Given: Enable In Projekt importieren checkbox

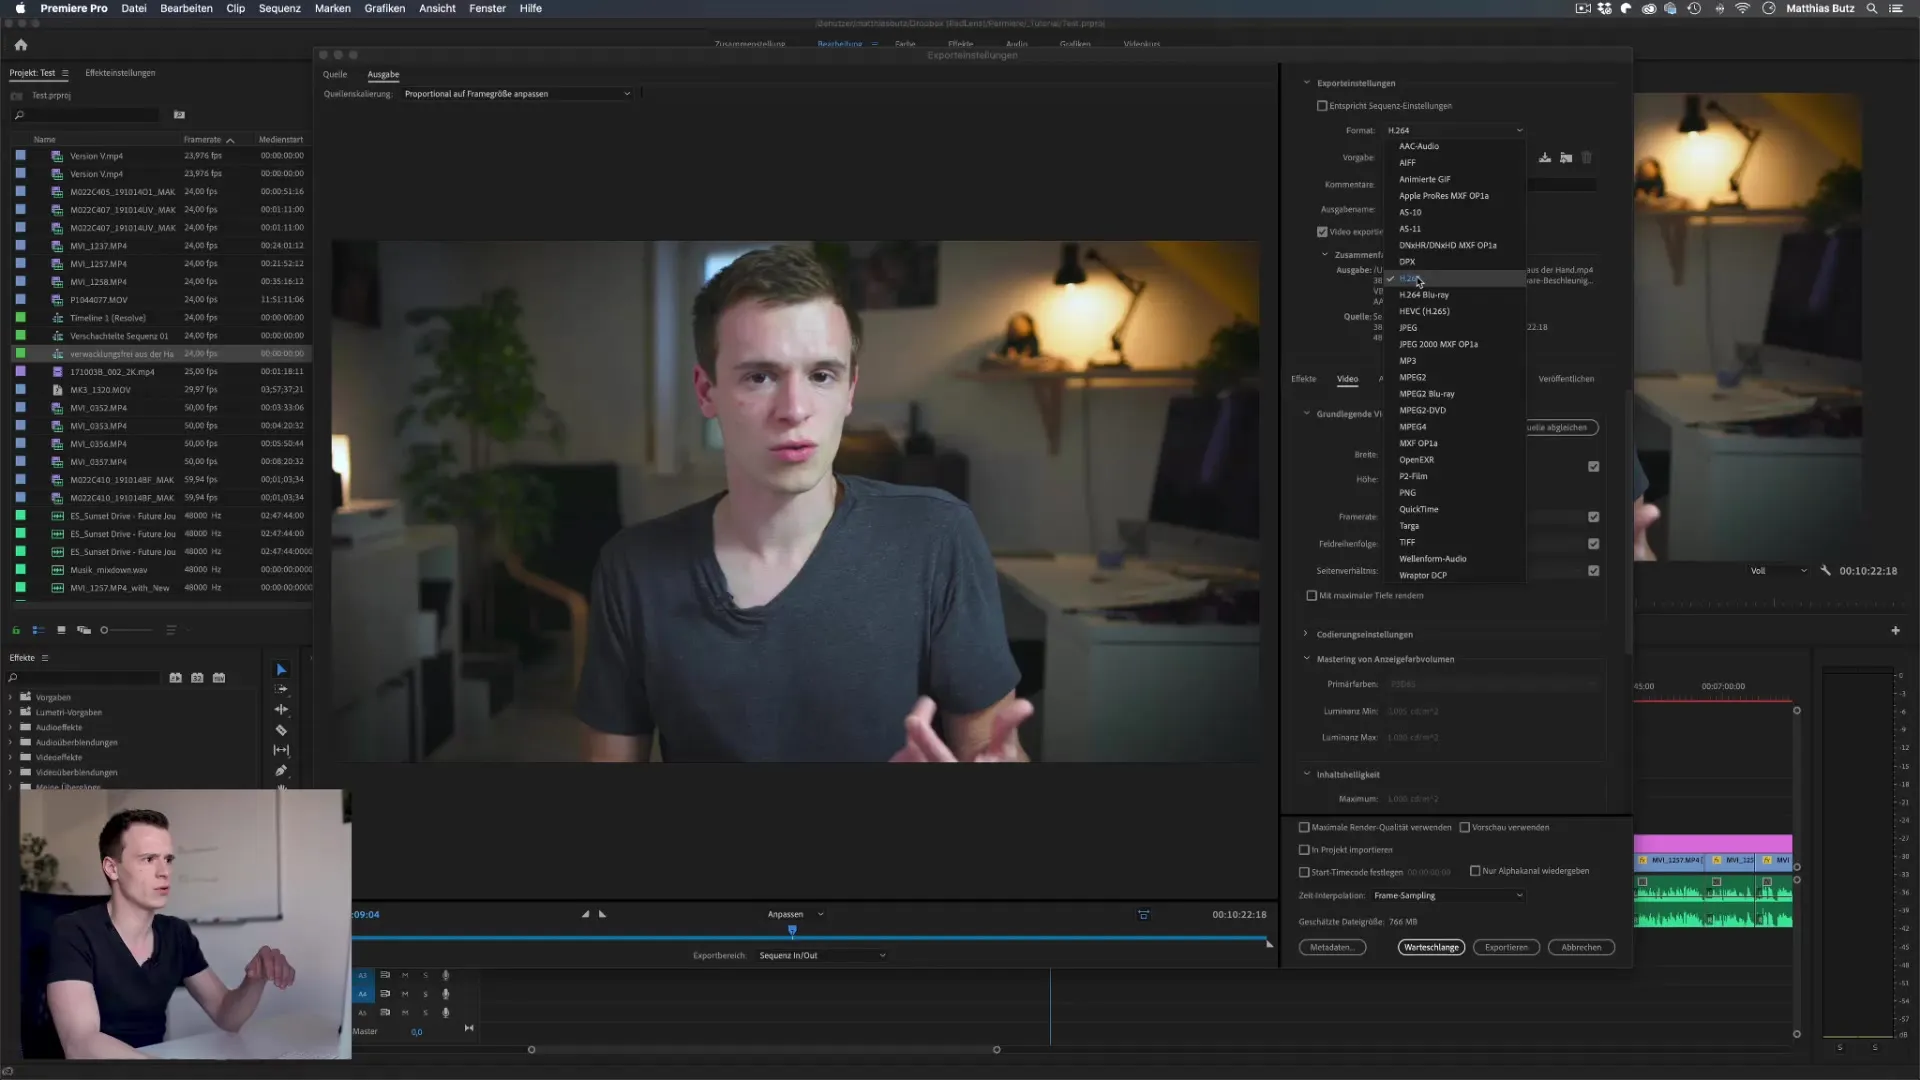Looking at the screenshot, I should click(x=1304, y=850).
